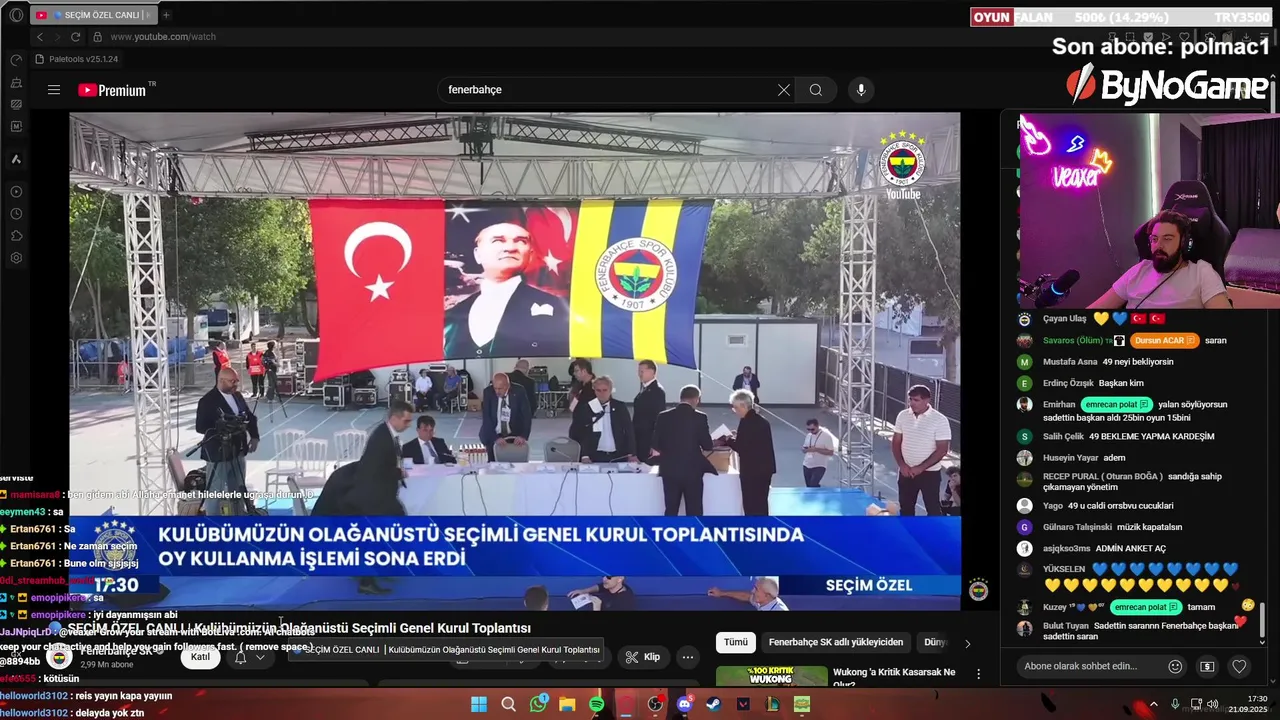Click the Katıl join button

tap(200, 657)
